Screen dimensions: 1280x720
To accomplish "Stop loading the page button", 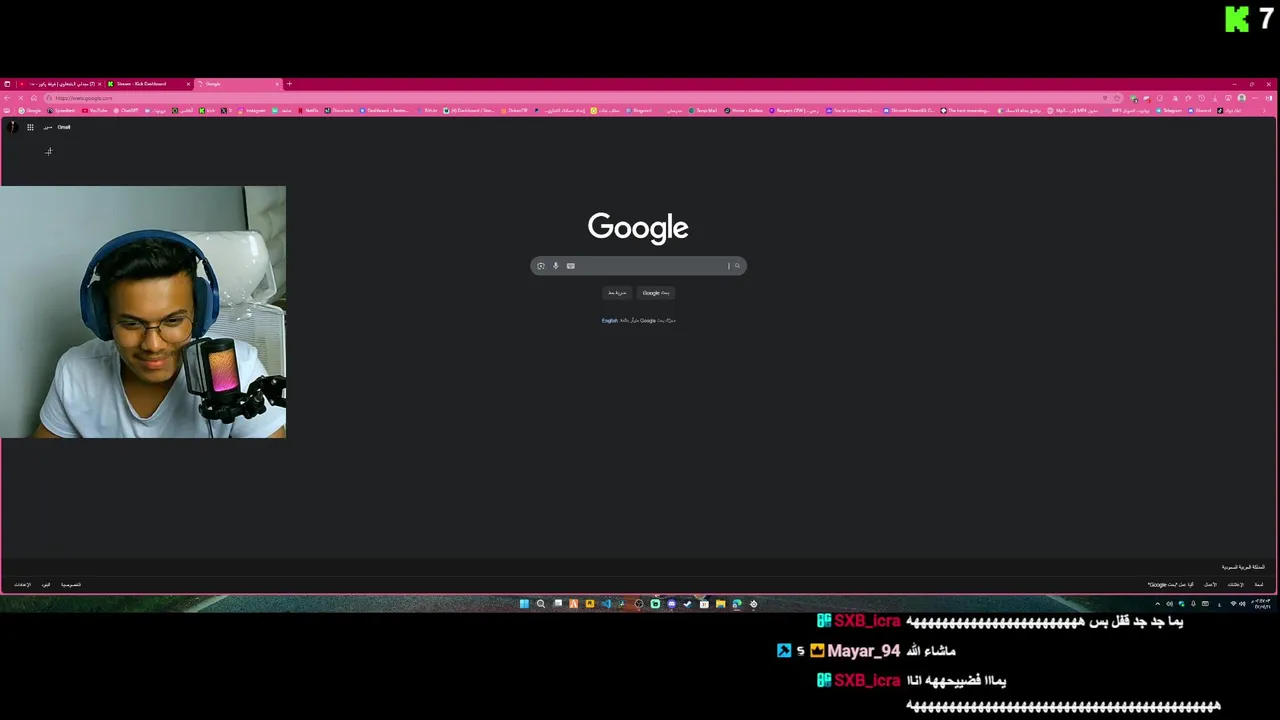I will click(x=20, y=98).
